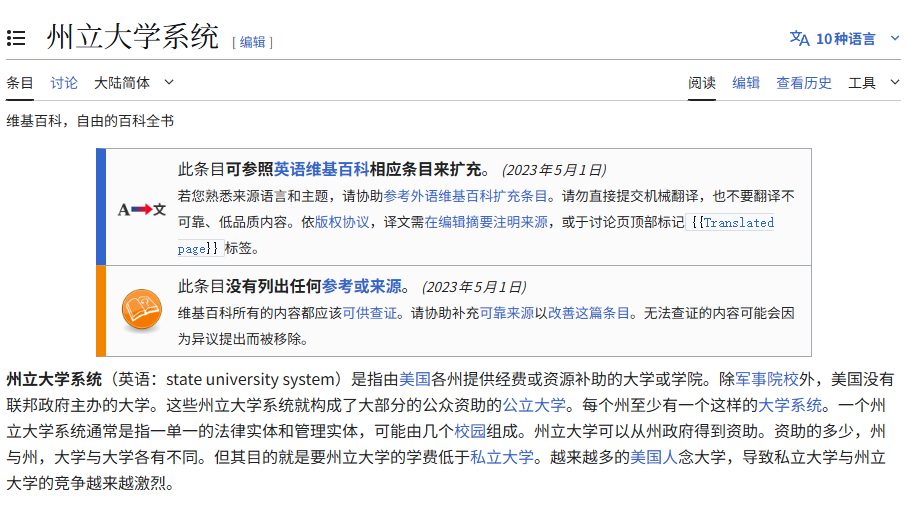Screen dimensions: 910x508
Task: Open the 公立大学 link
Action: [x=534, y=405]
